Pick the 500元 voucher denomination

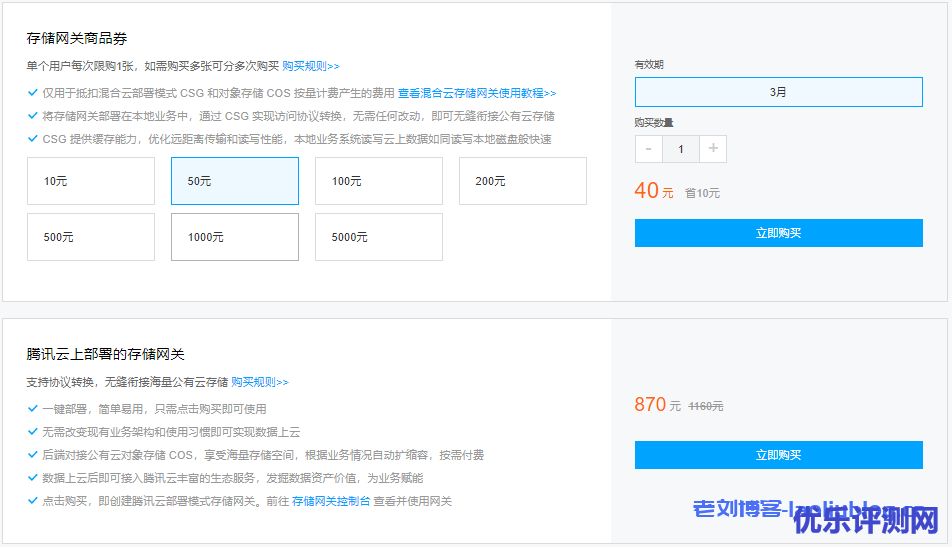[x=91, y=237]
